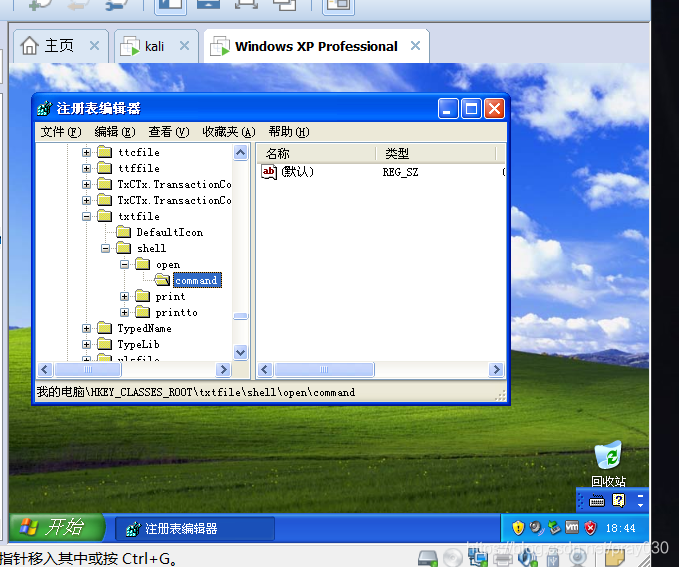Open the 查看(V) menu

[169, 132]
